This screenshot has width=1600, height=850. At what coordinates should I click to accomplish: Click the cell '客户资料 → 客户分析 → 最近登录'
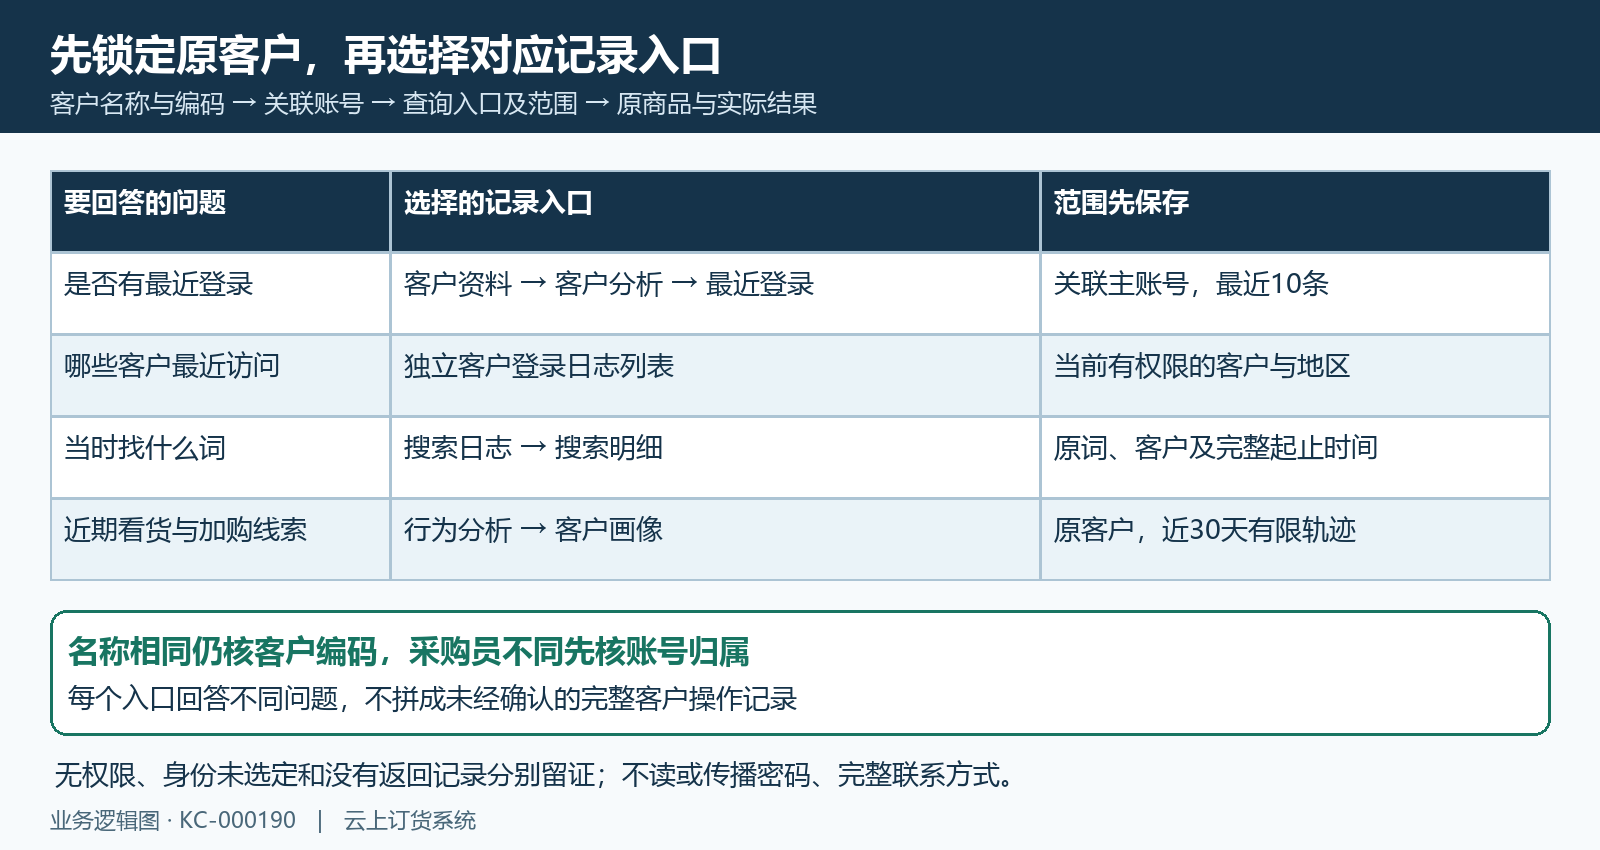715,293
